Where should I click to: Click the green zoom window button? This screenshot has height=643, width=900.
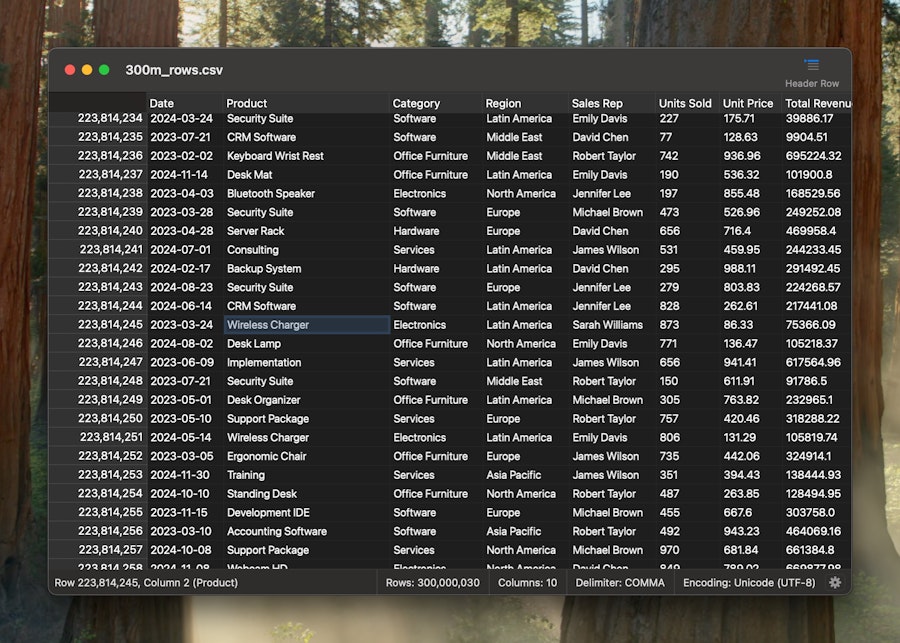coord(101,70)
